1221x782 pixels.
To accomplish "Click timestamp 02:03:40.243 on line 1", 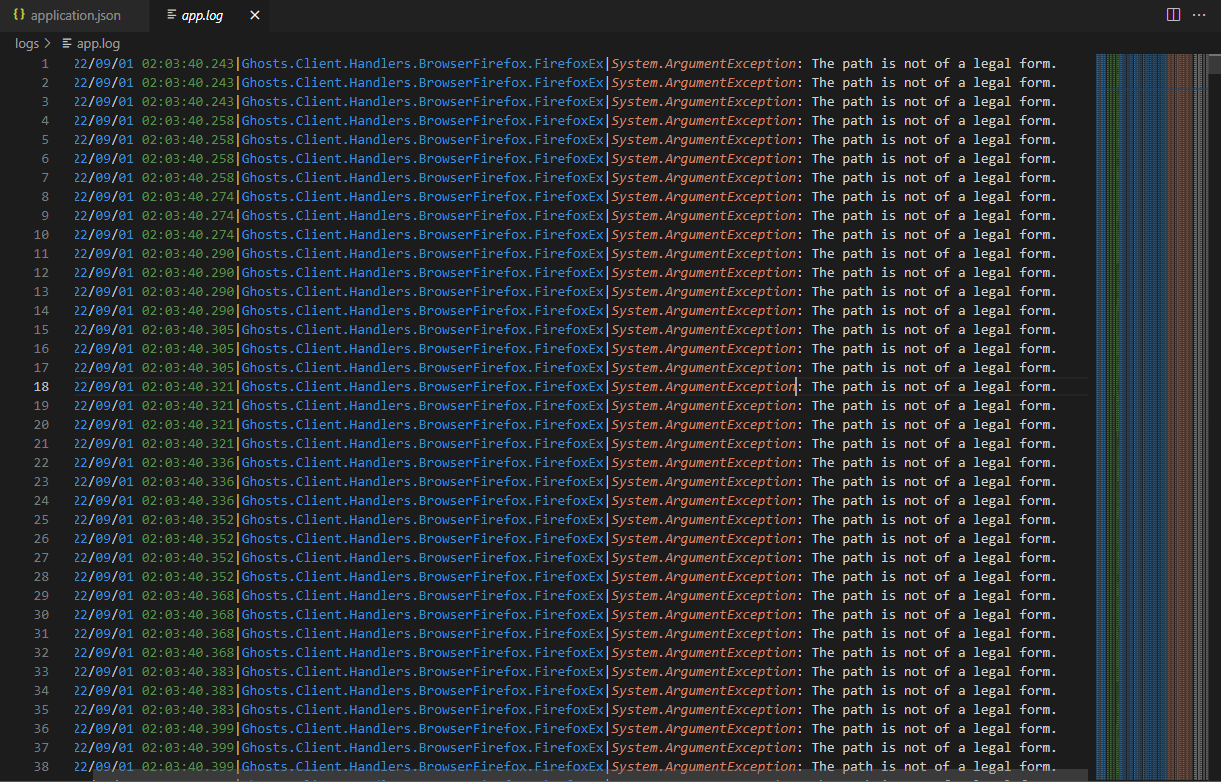I will point(188,64).
